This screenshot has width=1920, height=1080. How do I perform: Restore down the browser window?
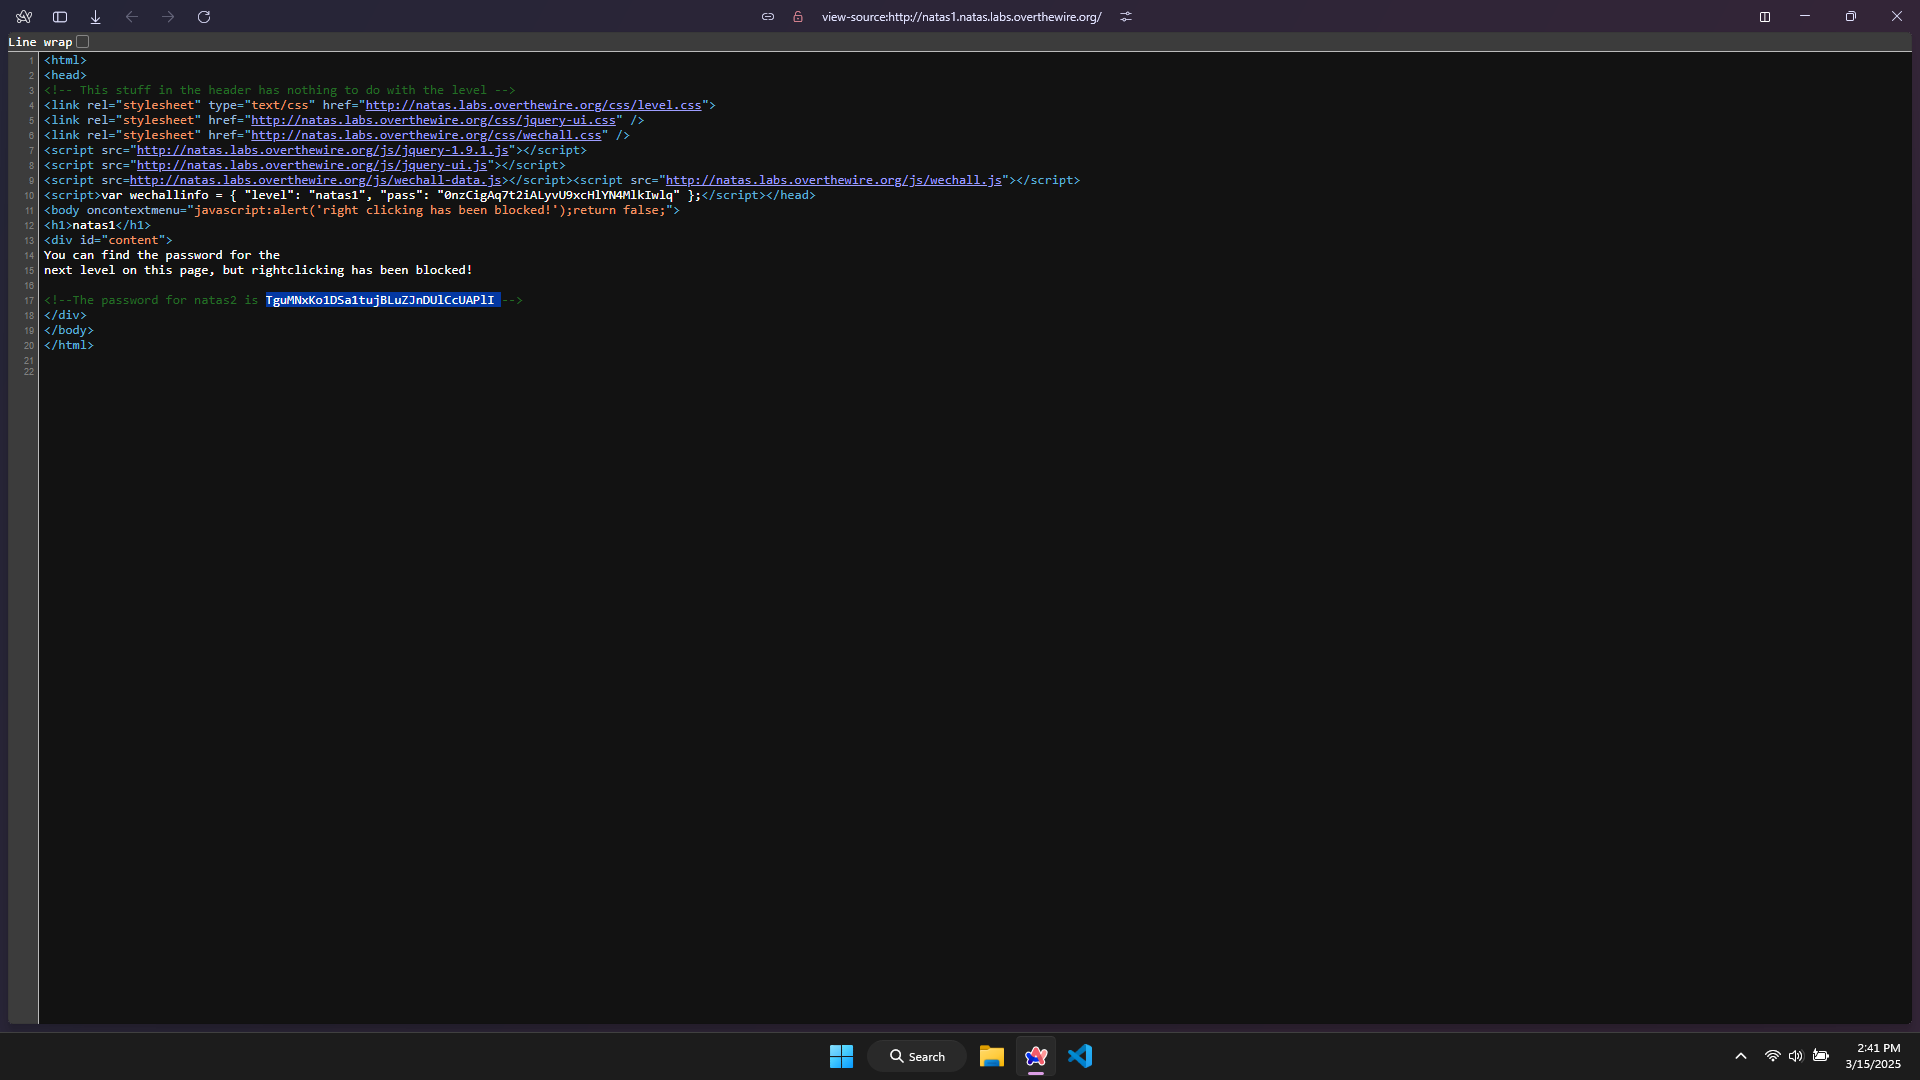1851,17
